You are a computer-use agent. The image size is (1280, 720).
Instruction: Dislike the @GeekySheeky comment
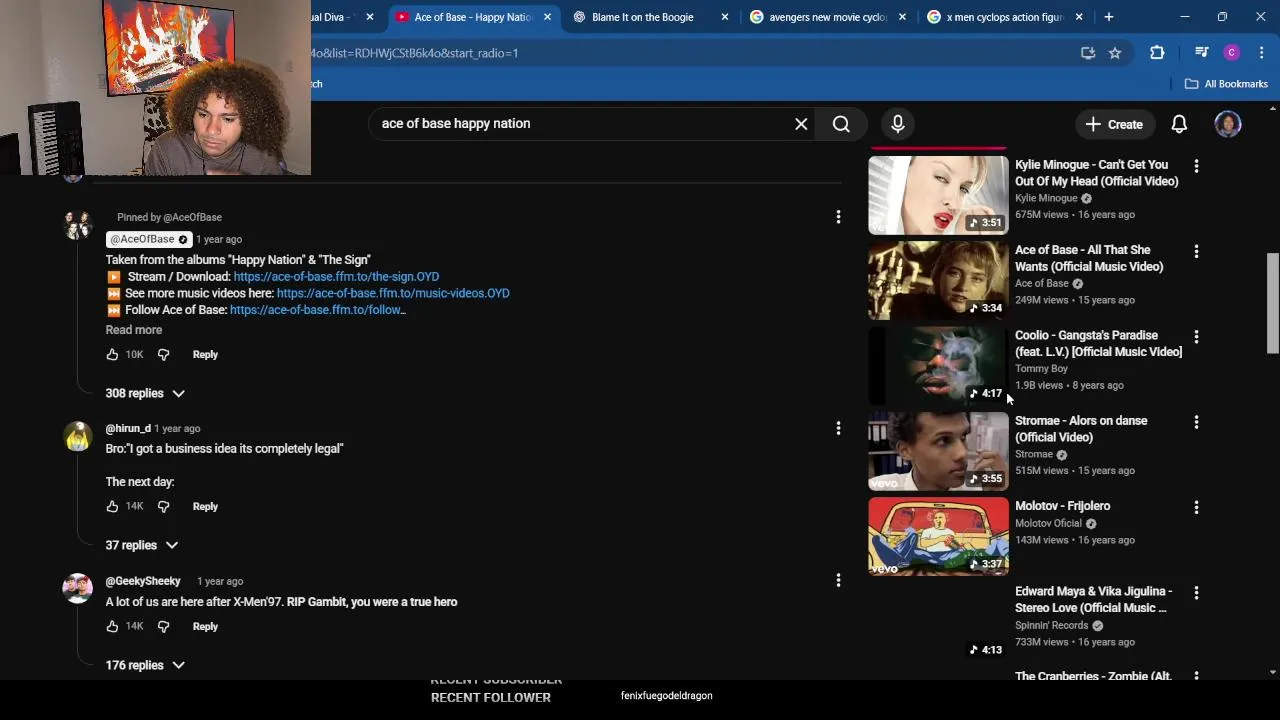click(x=163, y=626)
